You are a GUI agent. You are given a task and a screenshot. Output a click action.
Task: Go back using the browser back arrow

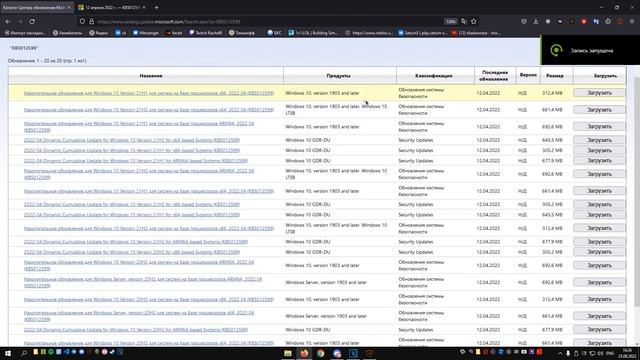tap(8, 21)
